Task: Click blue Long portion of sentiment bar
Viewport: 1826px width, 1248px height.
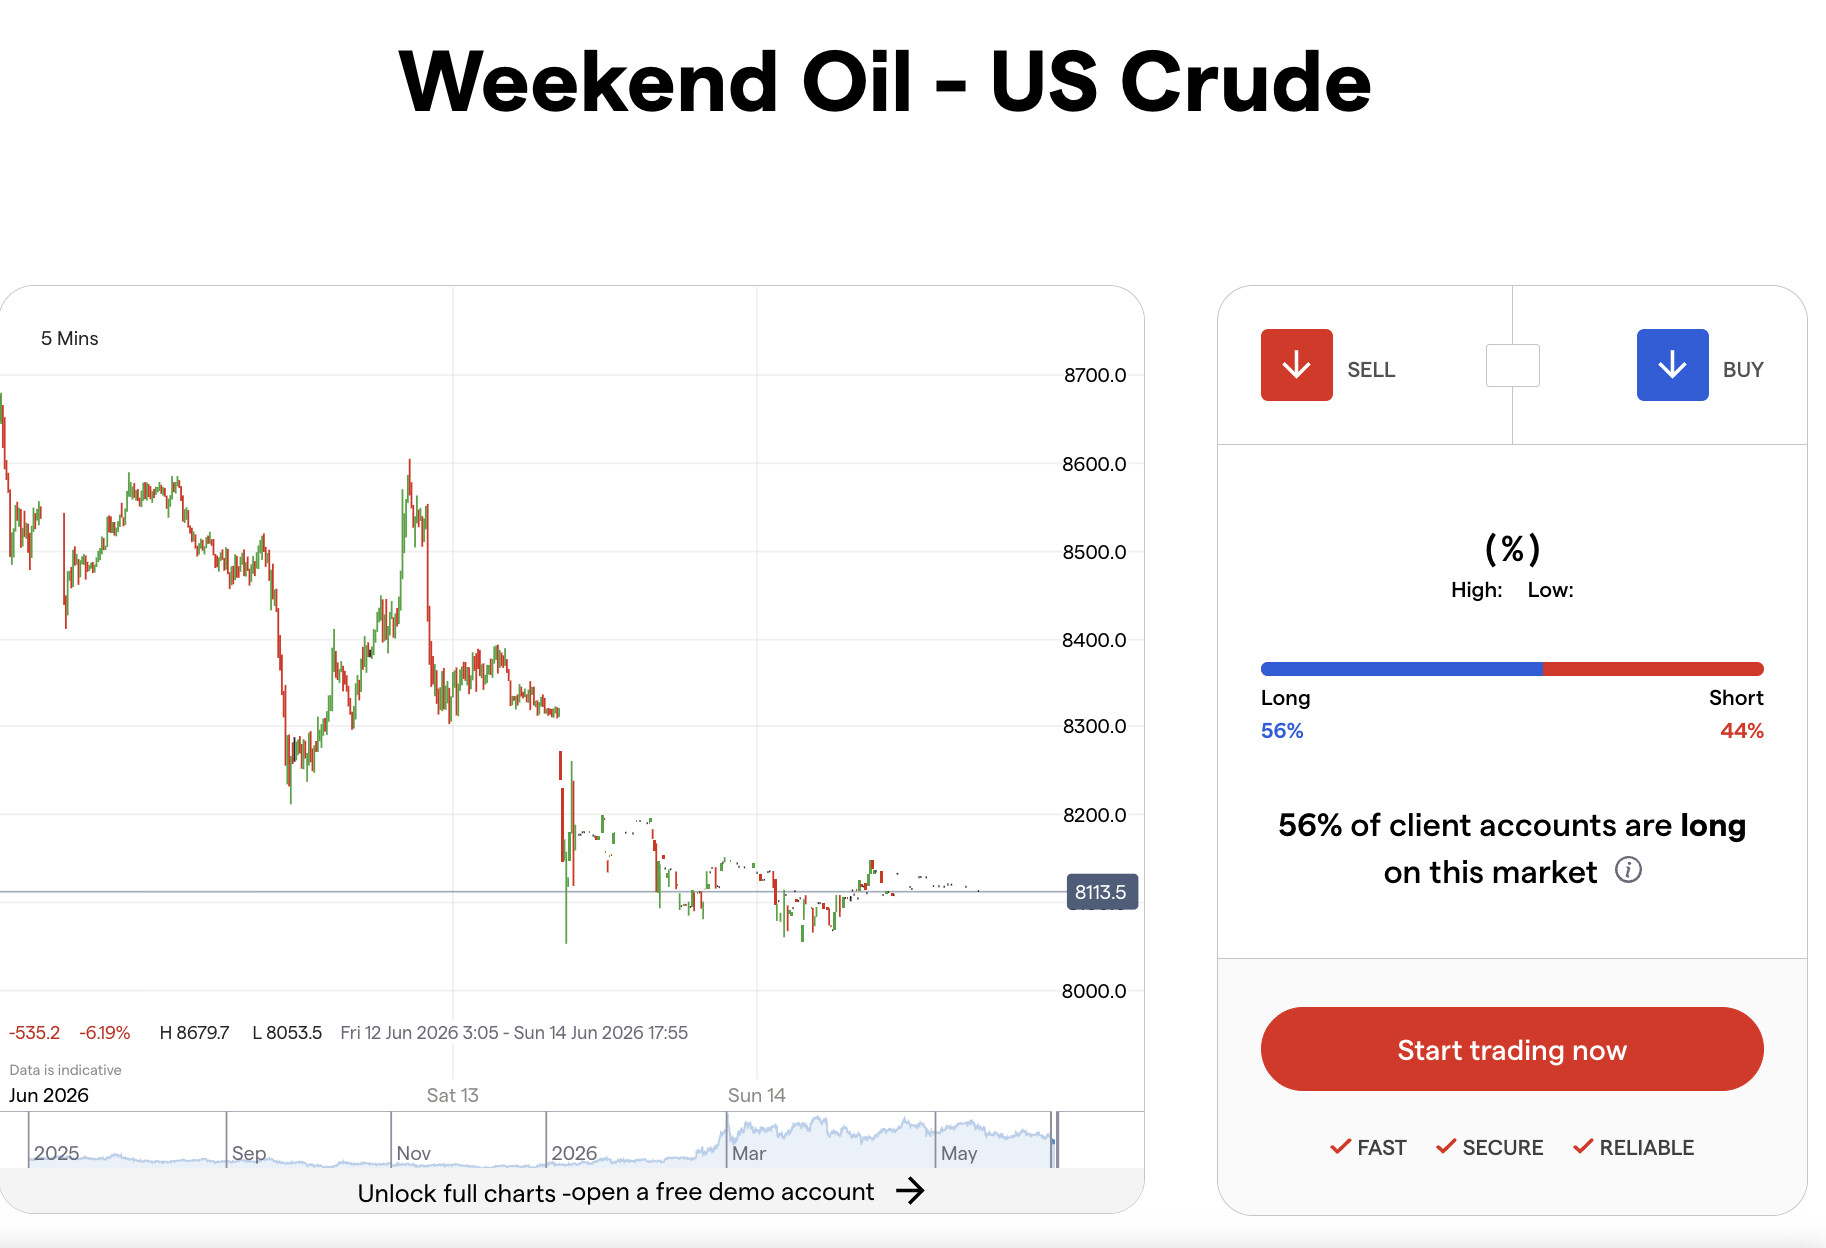Action: (x=1402, y=669)
